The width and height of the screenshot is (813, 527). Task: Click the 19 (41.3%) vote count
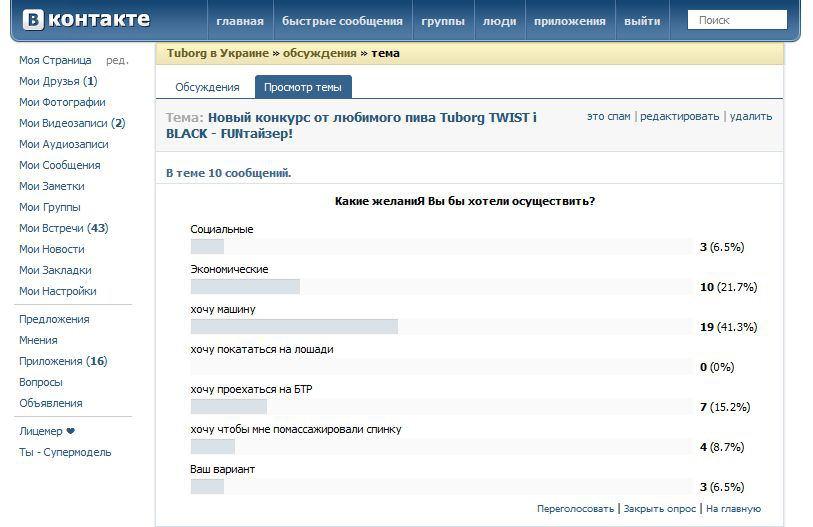pyautogui.click(x=728, y=327)
